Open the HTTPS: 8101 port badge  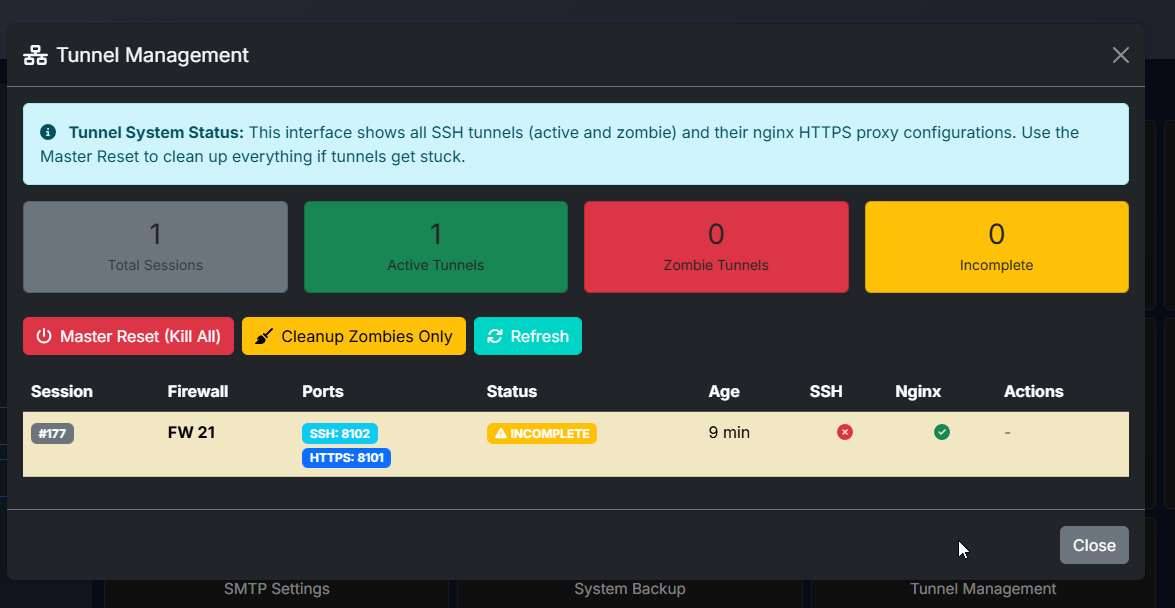[346, 458]
